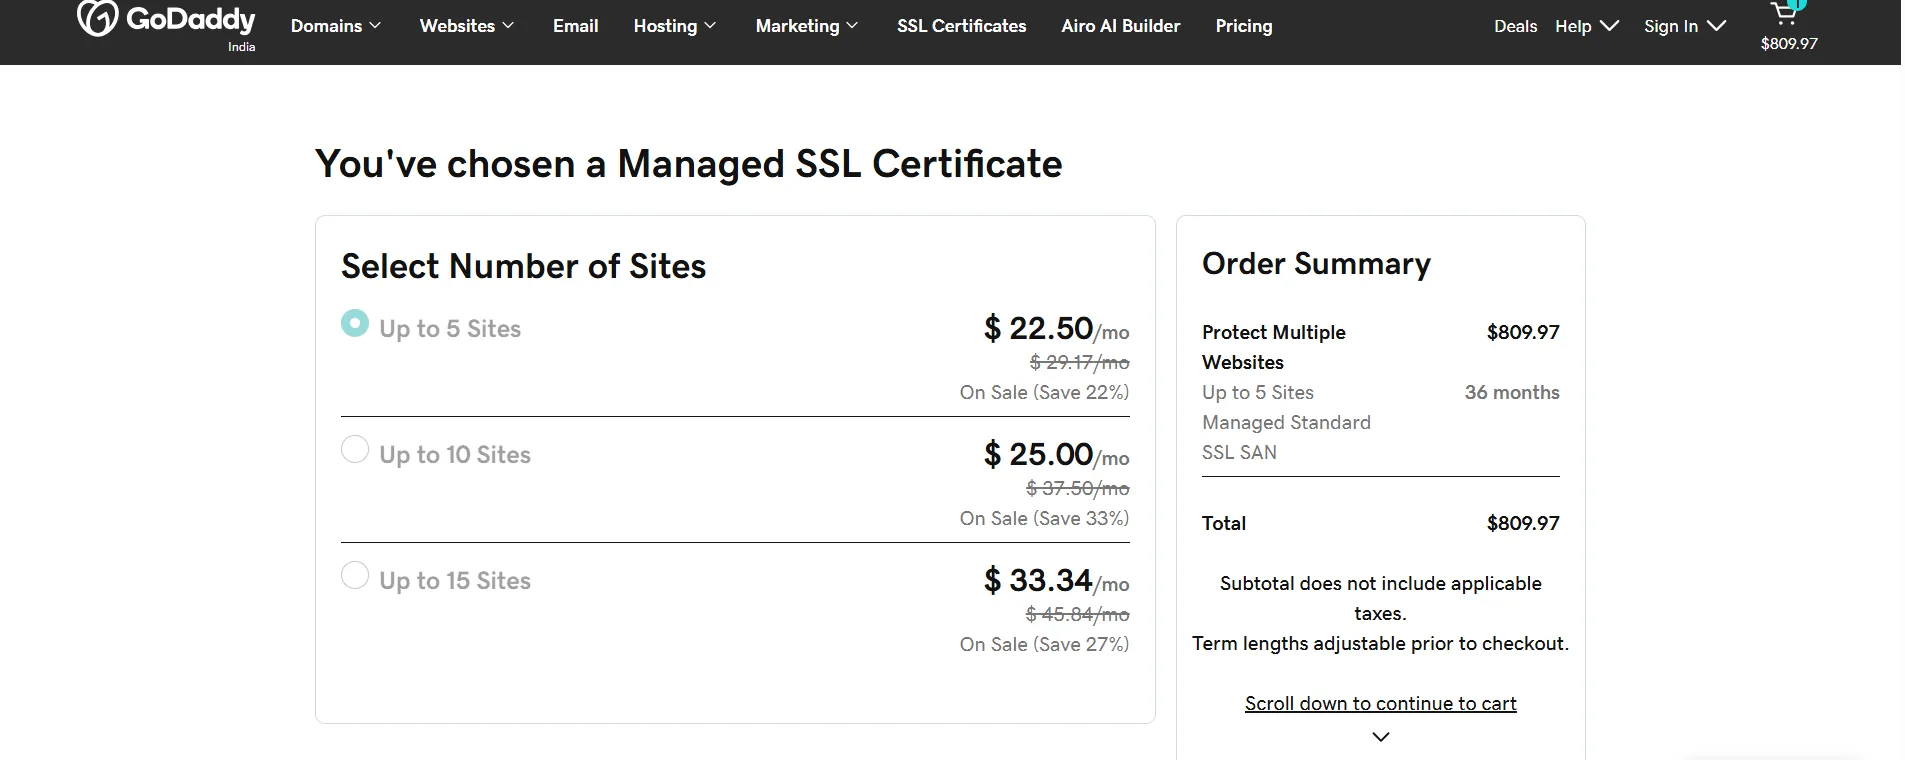Click the Order Summary heading

(1316, 263)
